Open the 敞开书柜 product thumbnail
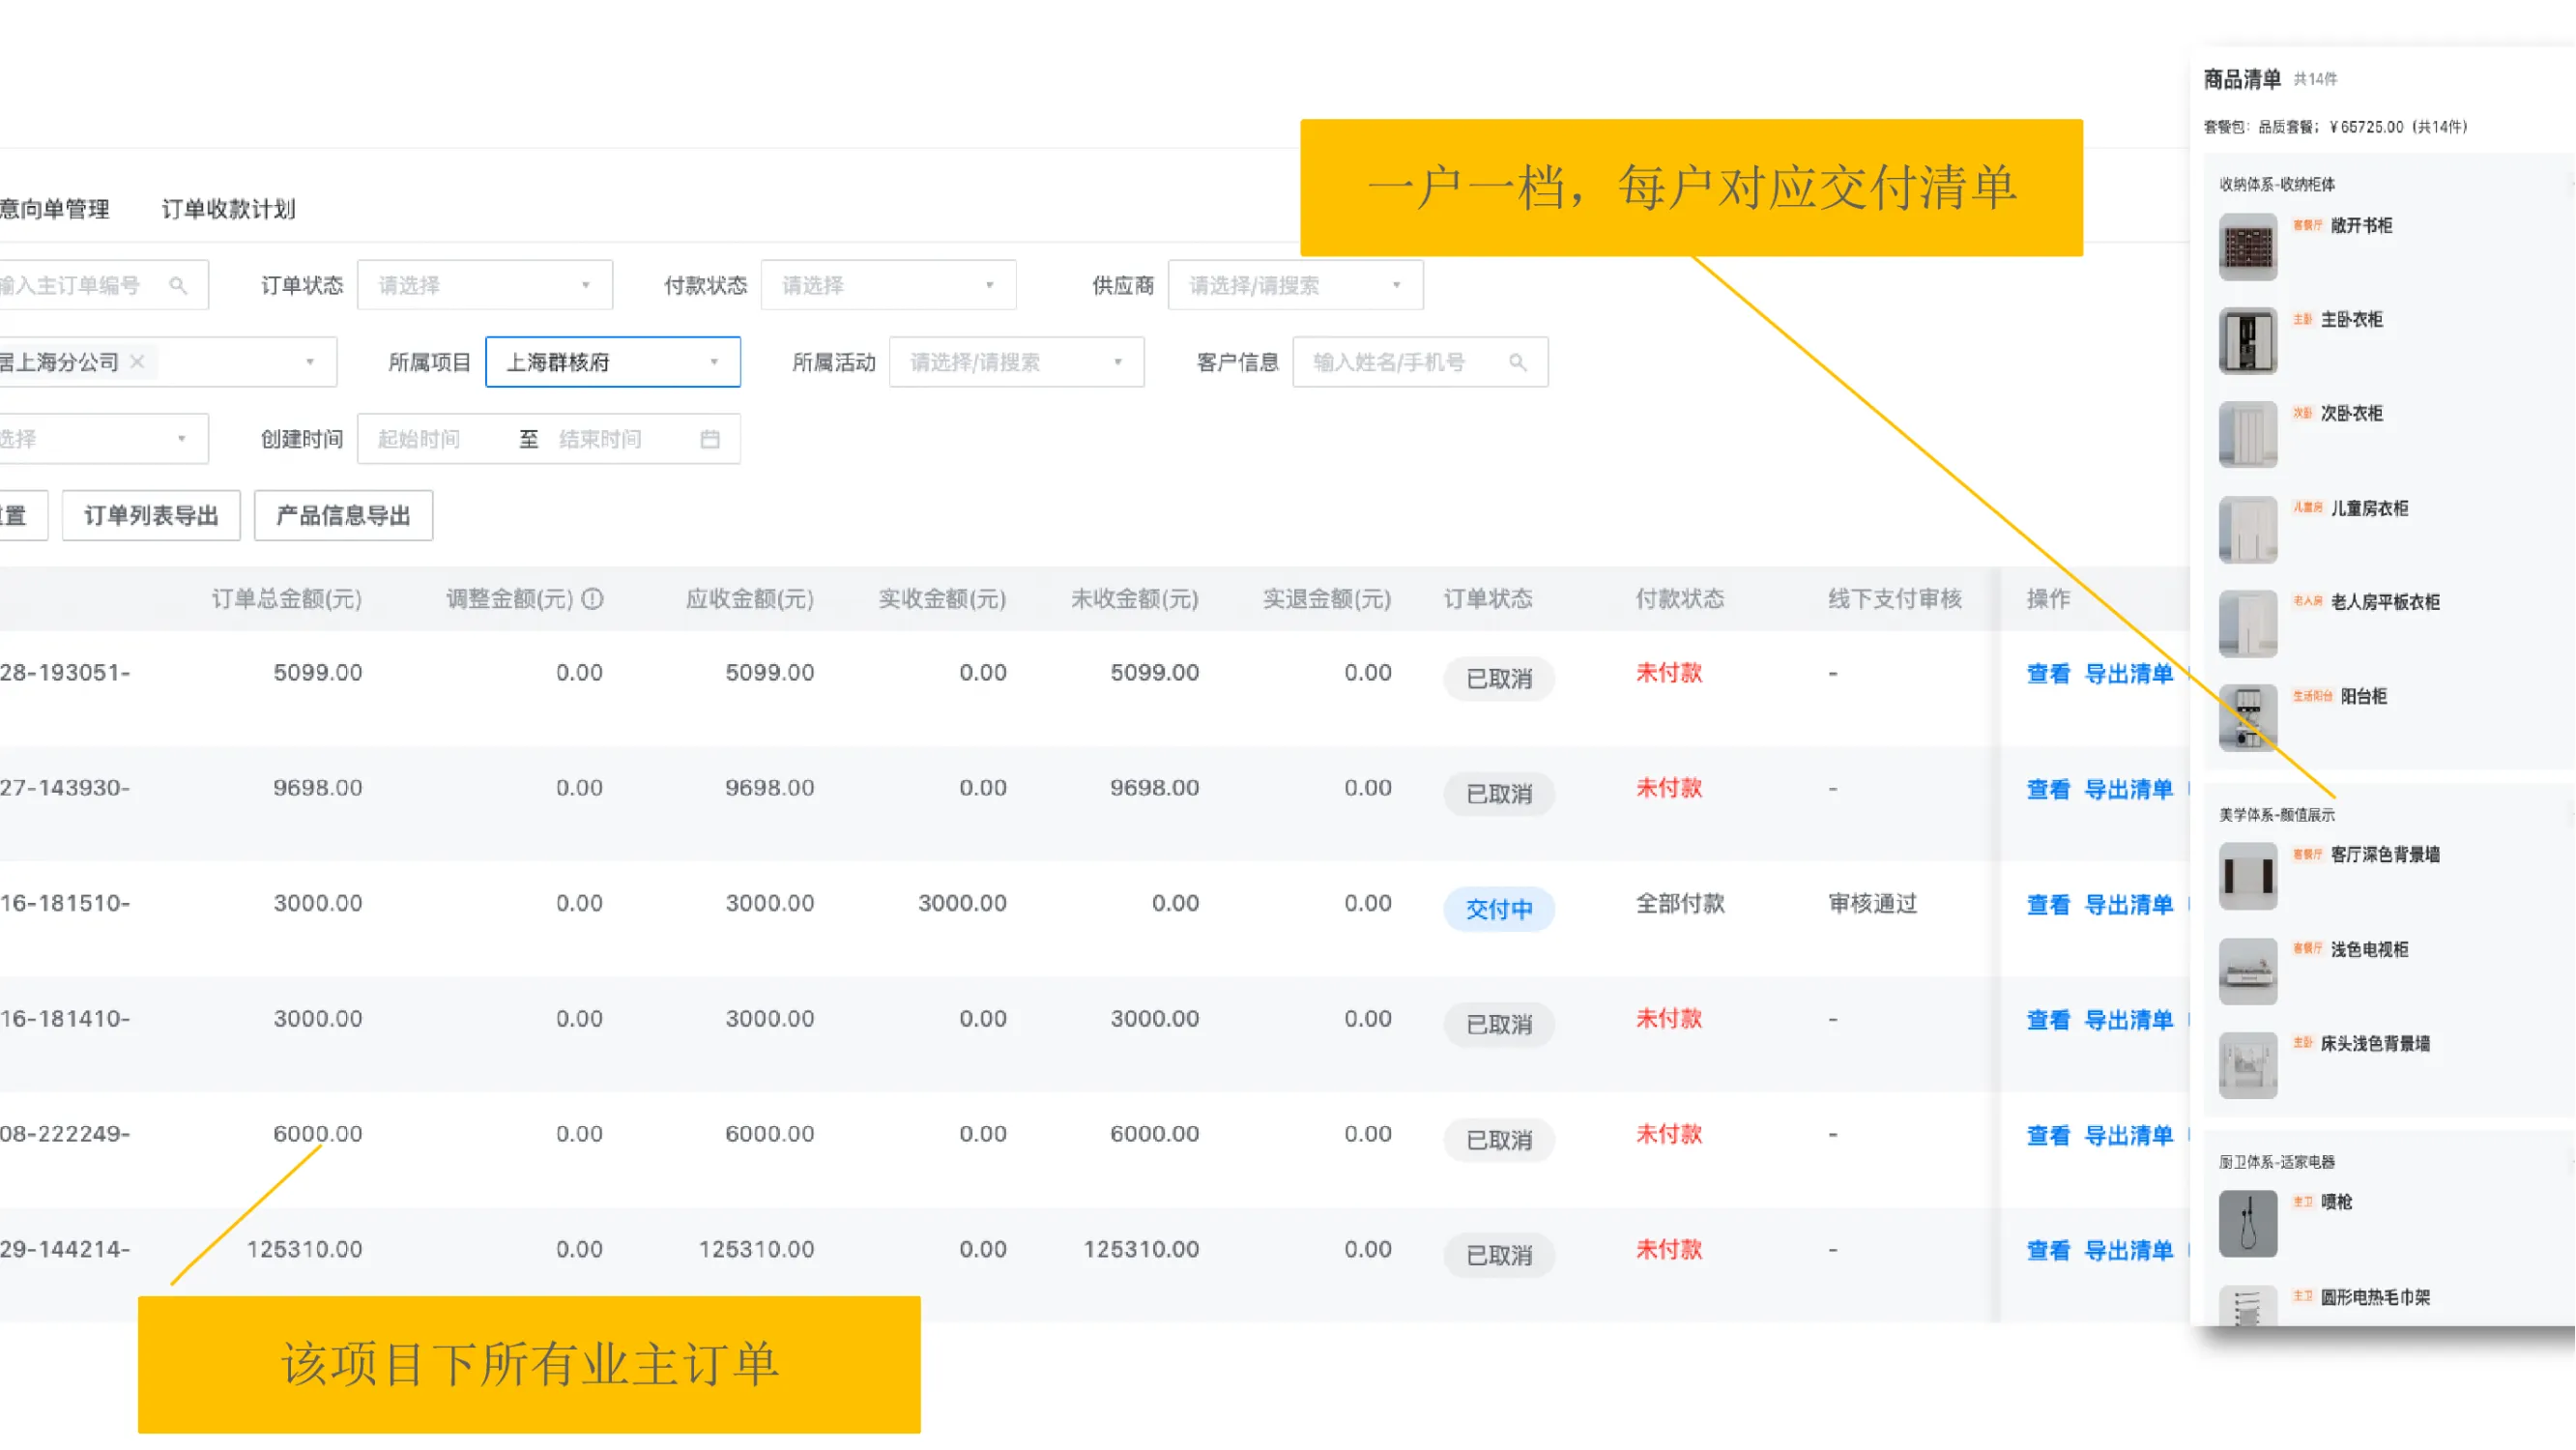Screen dimensions: 2576x1450 pyautogui.click(x=2248, y=247)
